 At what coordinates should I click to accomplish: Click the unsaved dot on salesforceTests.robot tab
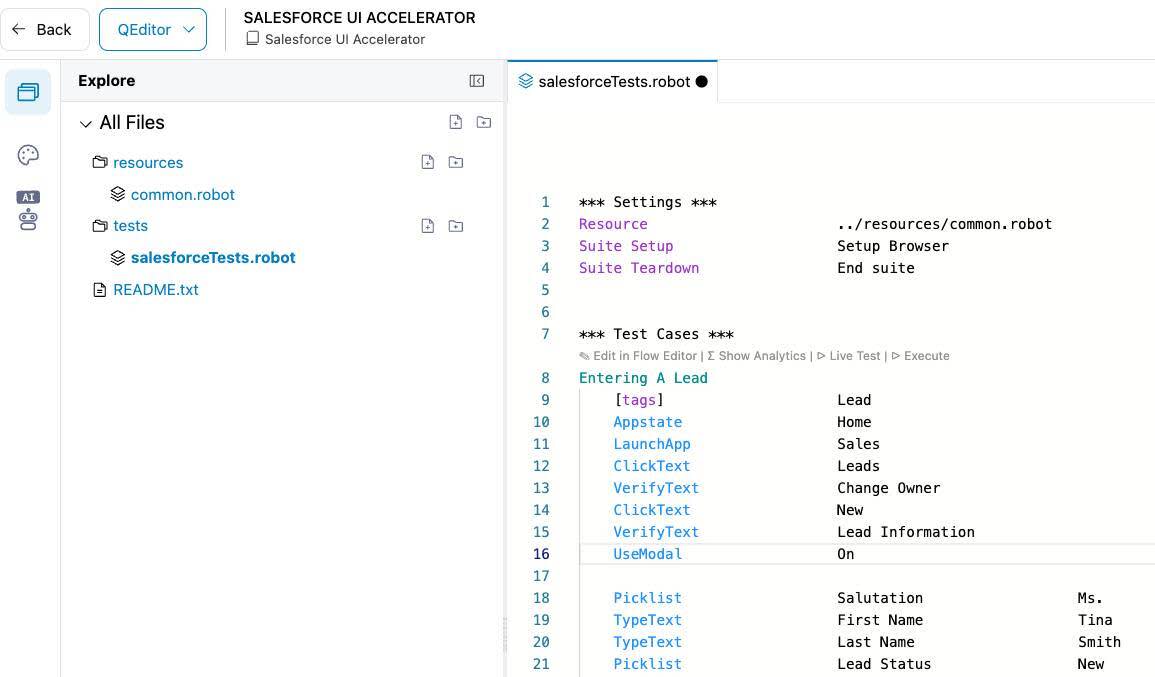coord(702,82)
